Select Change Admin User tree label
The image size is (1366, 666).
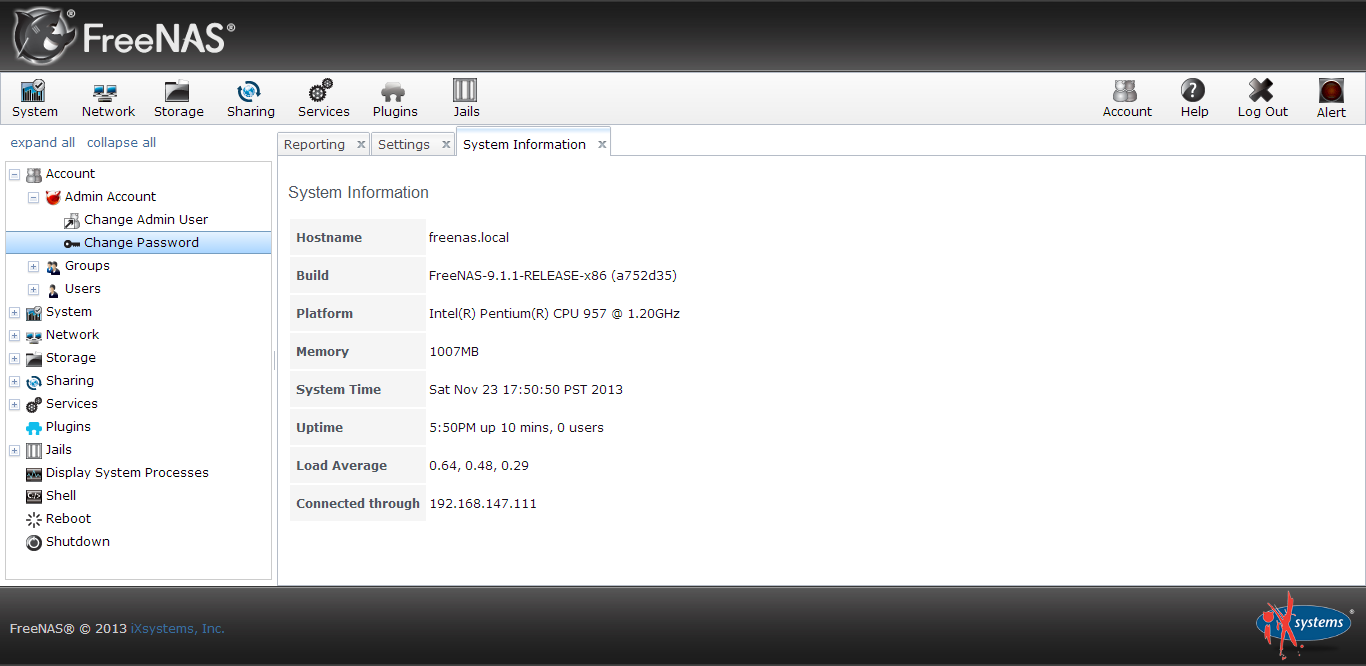pos(146,220)
